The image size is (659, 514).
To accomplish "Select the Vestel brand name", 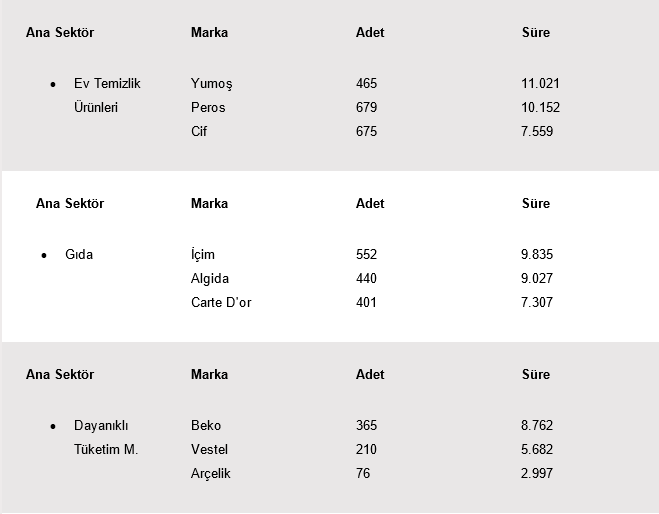I will click(210, 450).
